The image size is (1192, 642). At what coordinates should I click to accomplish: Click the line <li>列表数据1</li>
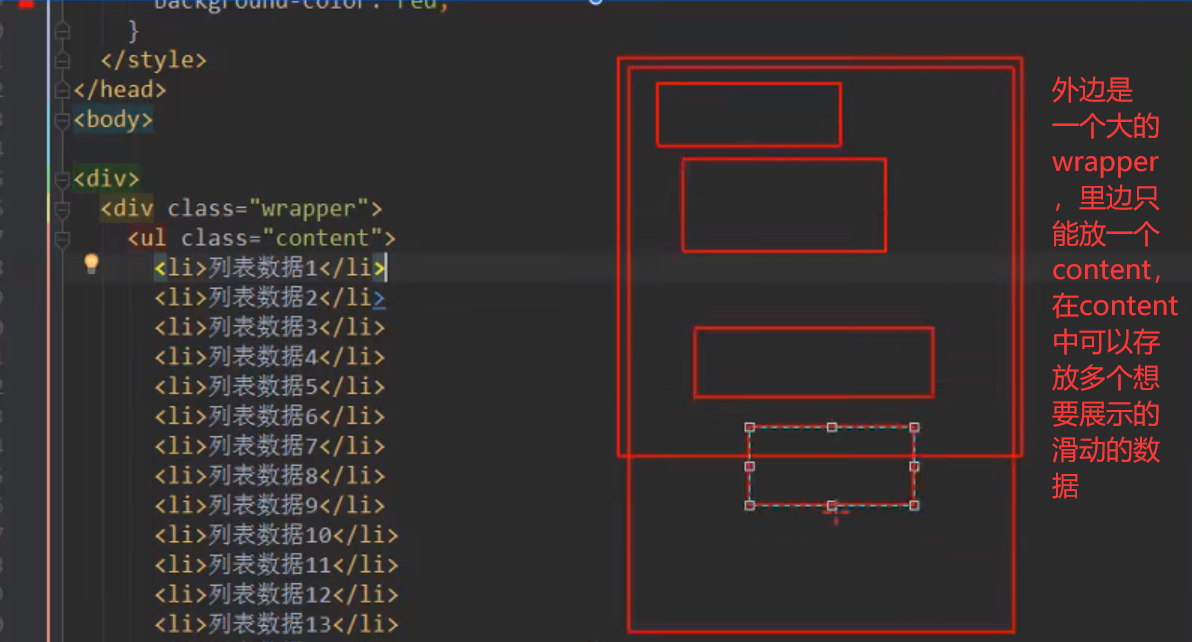point(270,267)
